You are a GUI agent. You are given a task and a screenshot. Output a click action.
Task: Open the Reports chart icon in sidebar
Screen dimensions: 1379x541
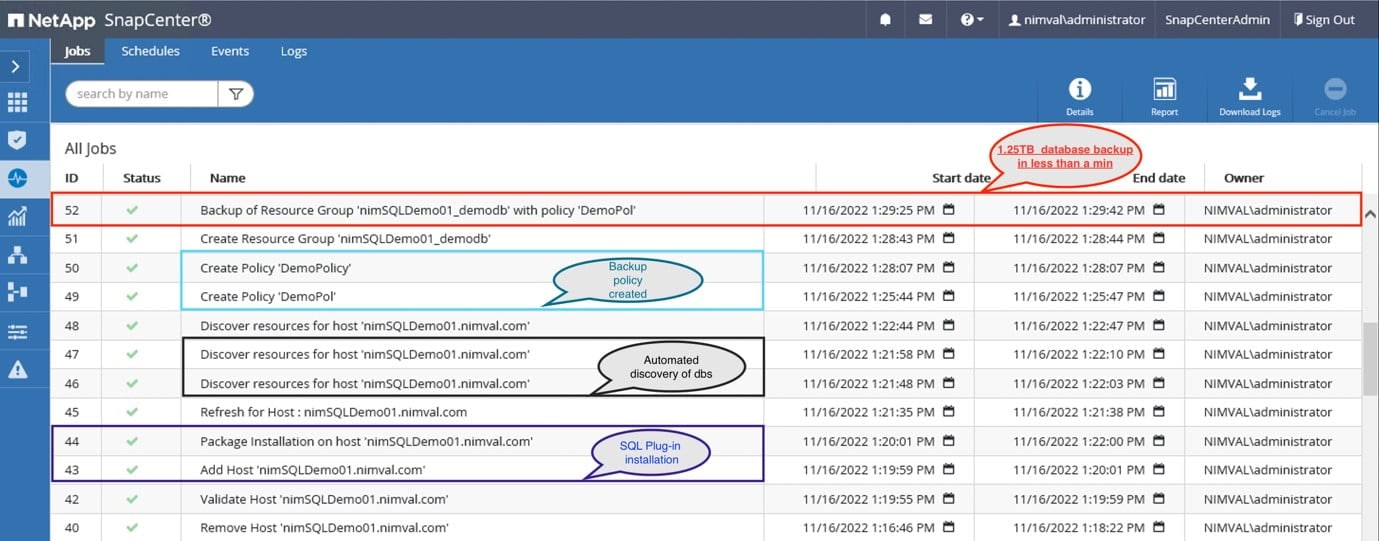17,216
